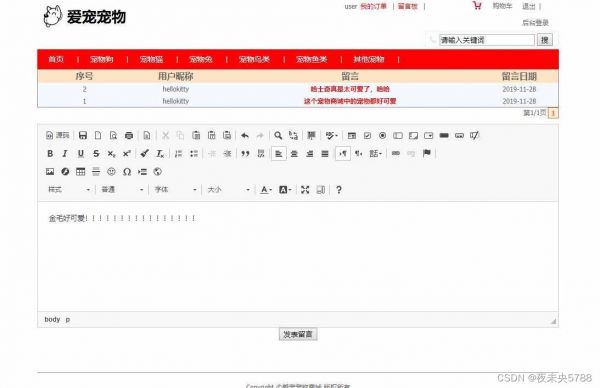Insert an image using the image icon

pos(50,171)
